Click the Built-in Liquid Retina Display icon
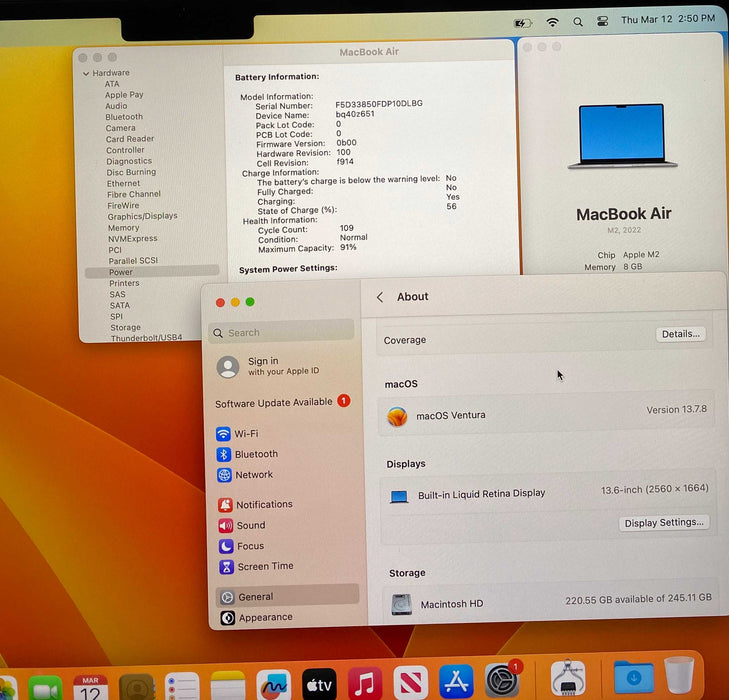Viewport: 729px width, 700px height. 399,497
